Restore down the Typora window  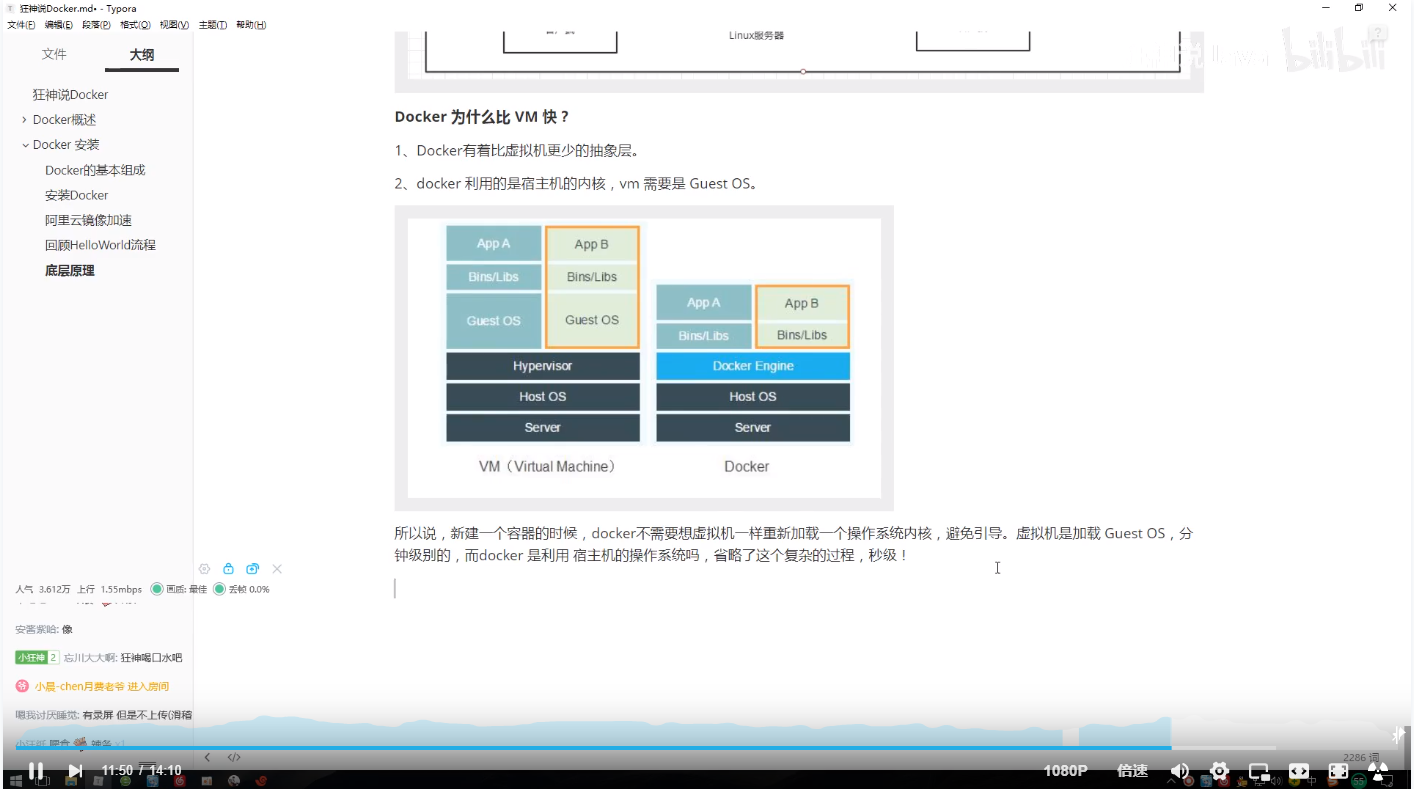[1358, 7]
